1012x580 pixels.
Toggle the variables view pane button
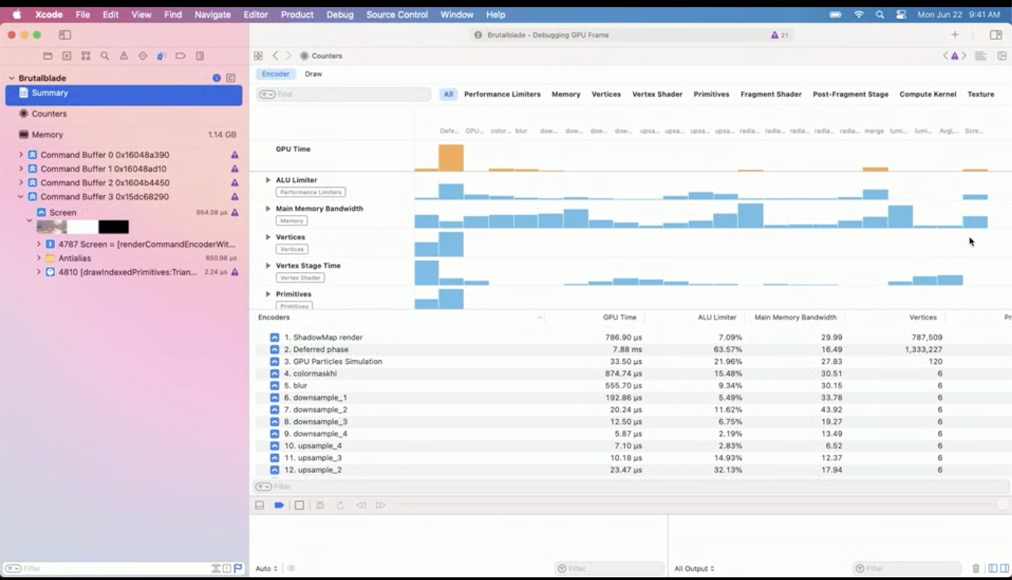[x=993, y=568]
